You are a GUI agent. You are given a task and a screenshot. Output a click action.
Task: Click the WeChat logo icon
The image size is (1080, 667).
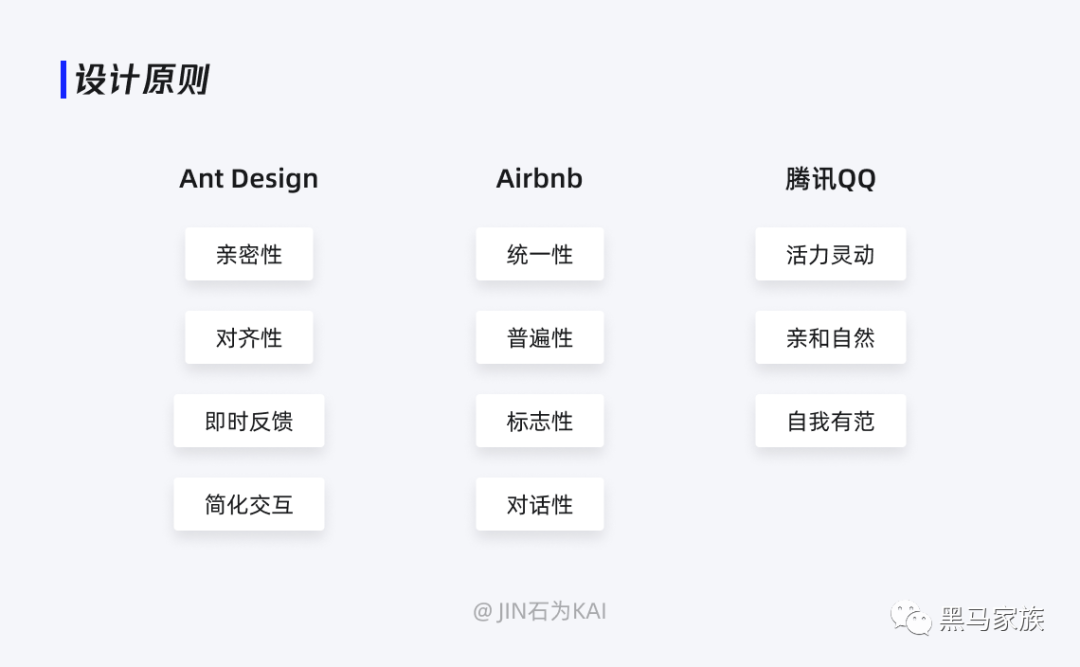coord(911,618)
